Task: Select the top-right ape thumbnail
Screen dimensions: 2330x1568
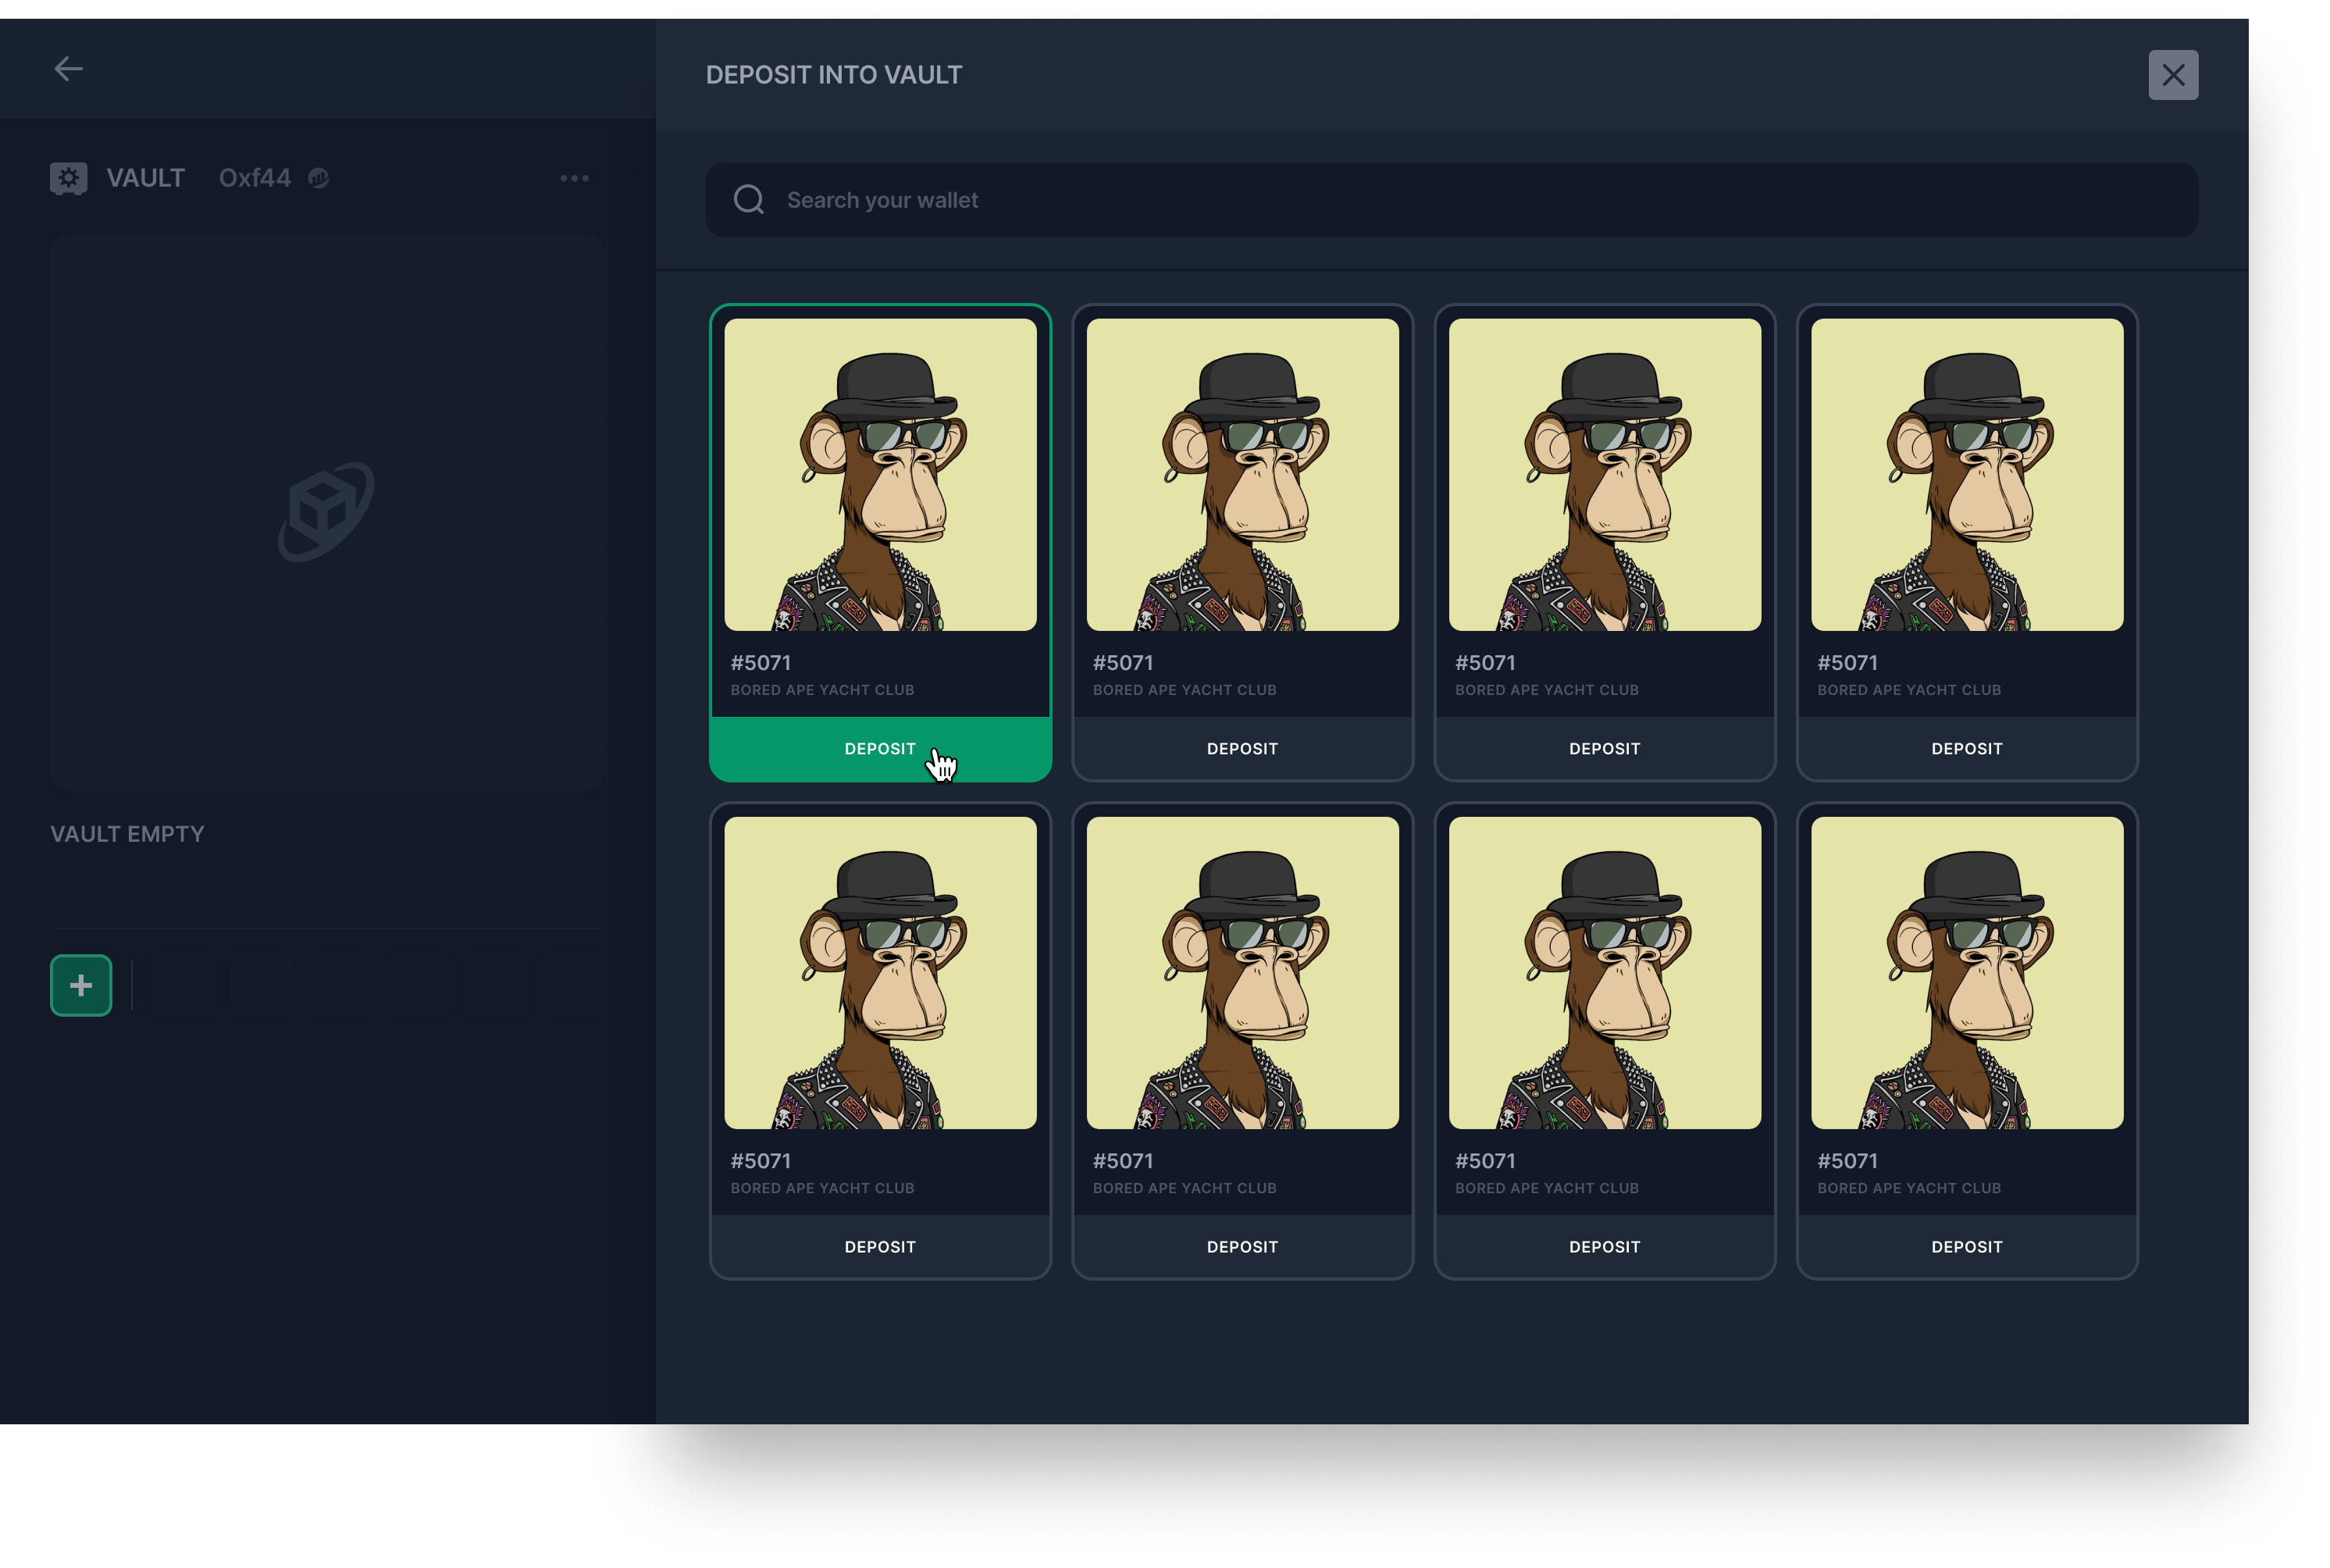Action: 1966,475
